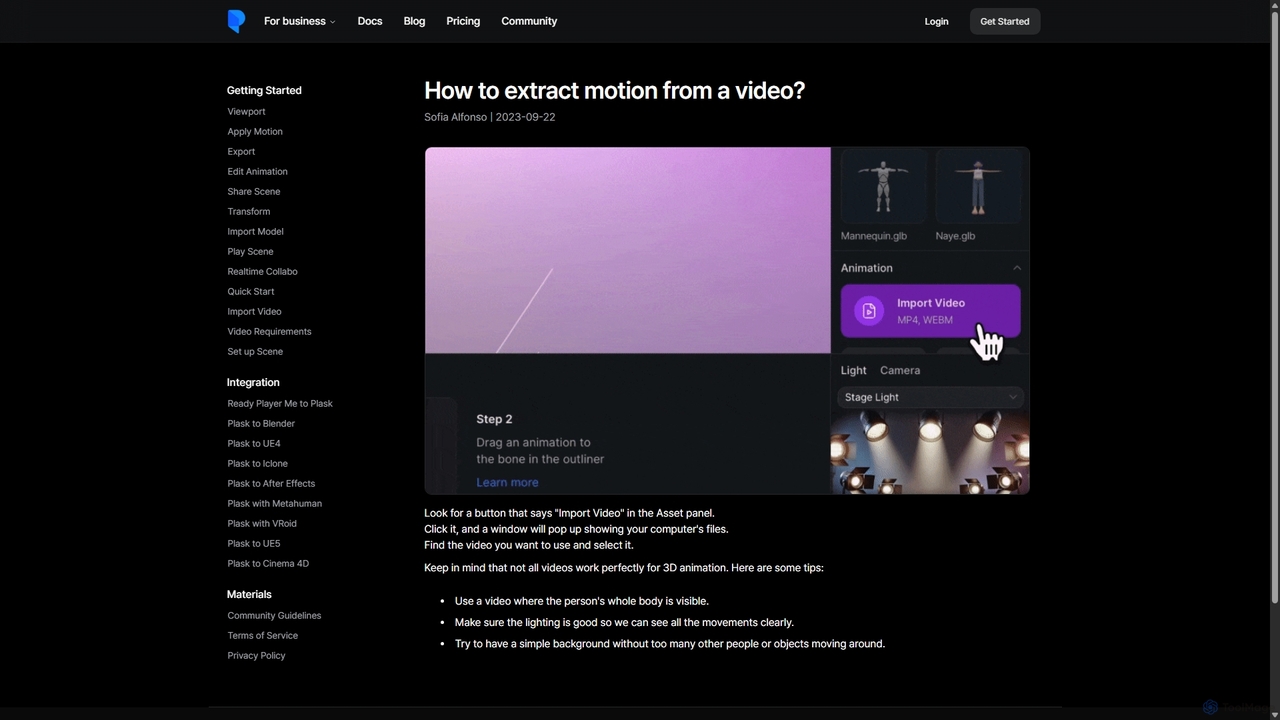Open the Edit Animation doc page

[x=257, y=172]
